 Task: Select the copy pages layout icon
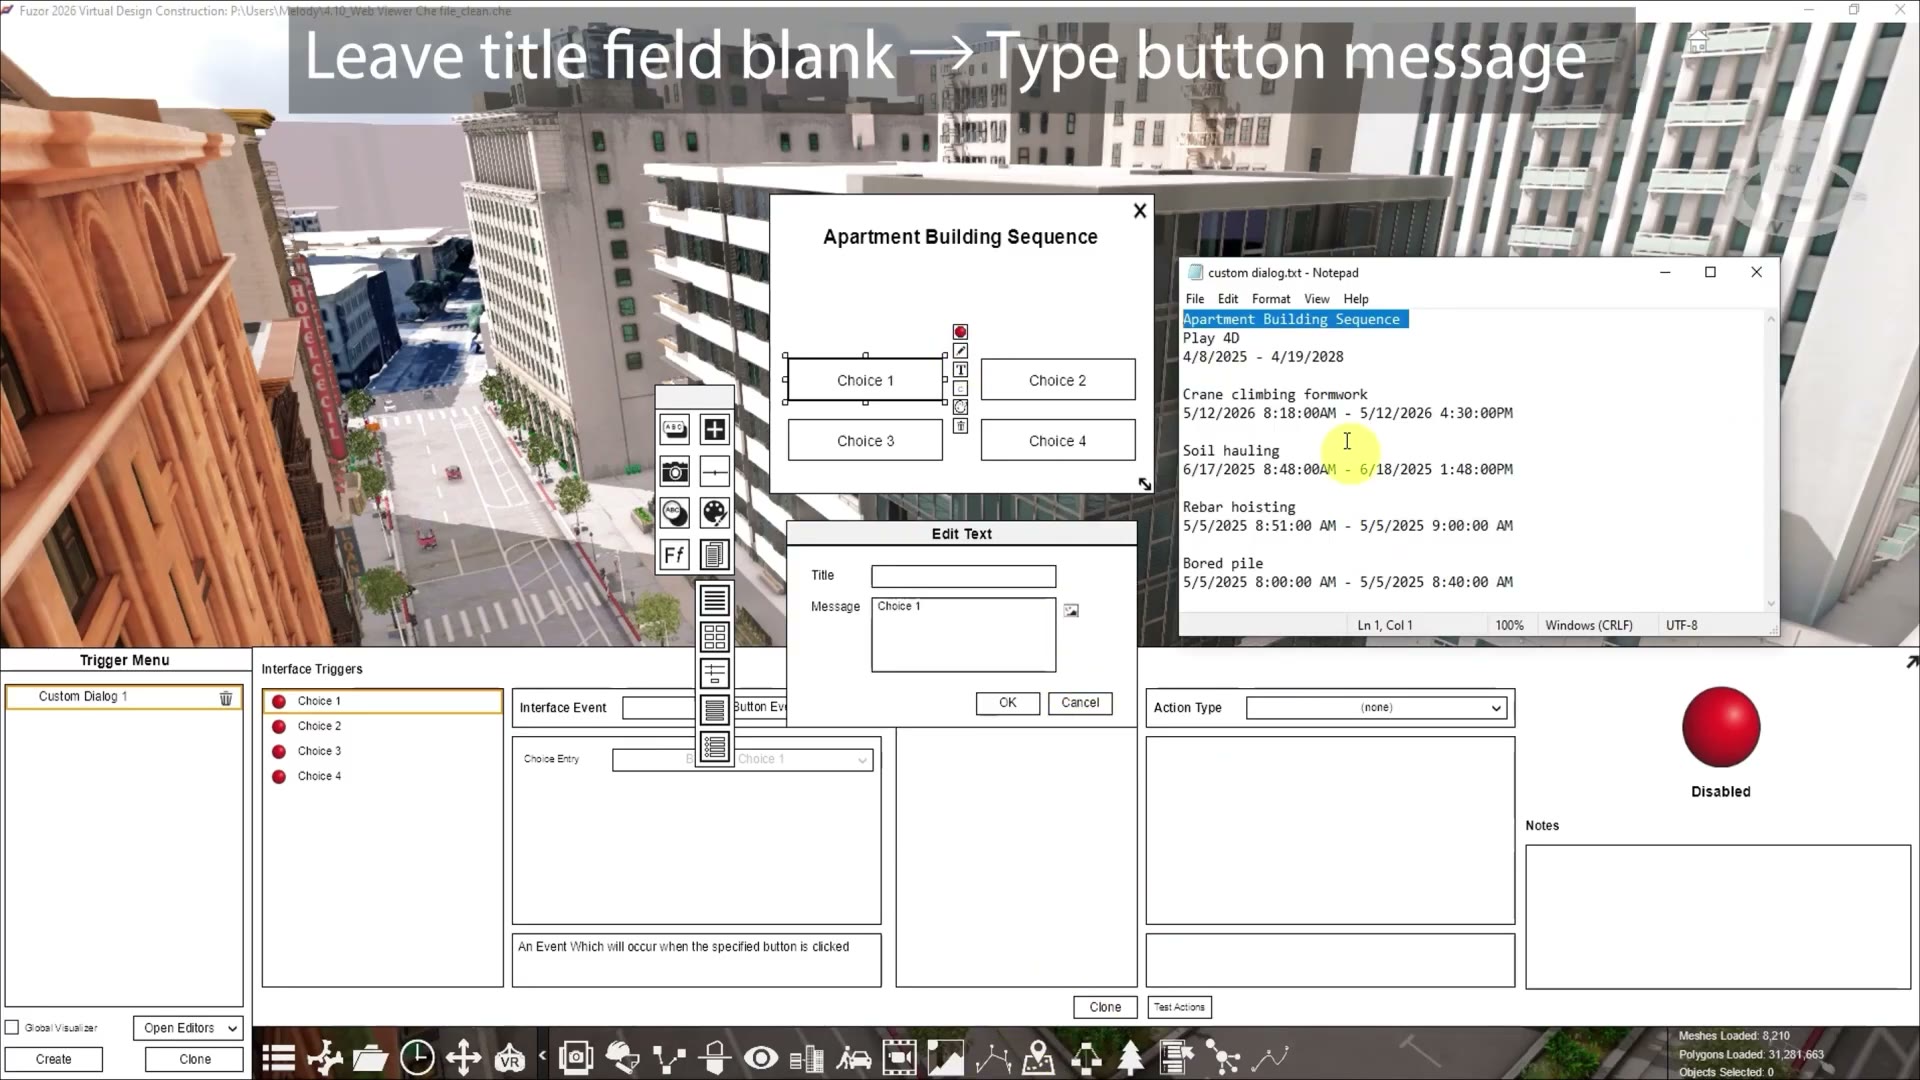pos(714,555)
